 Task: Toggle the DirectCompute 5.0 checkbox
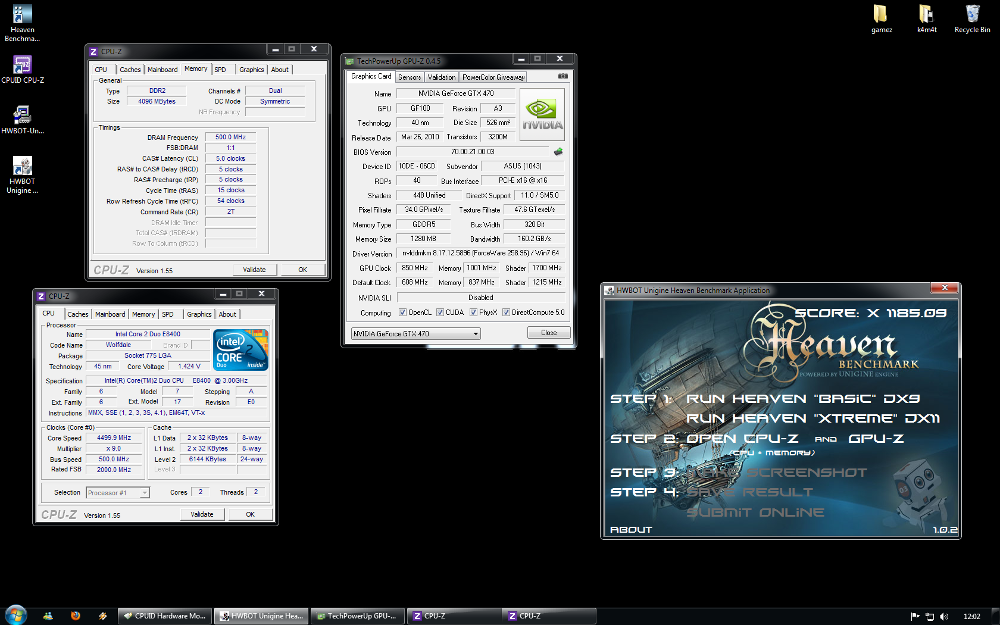(506, 312)
